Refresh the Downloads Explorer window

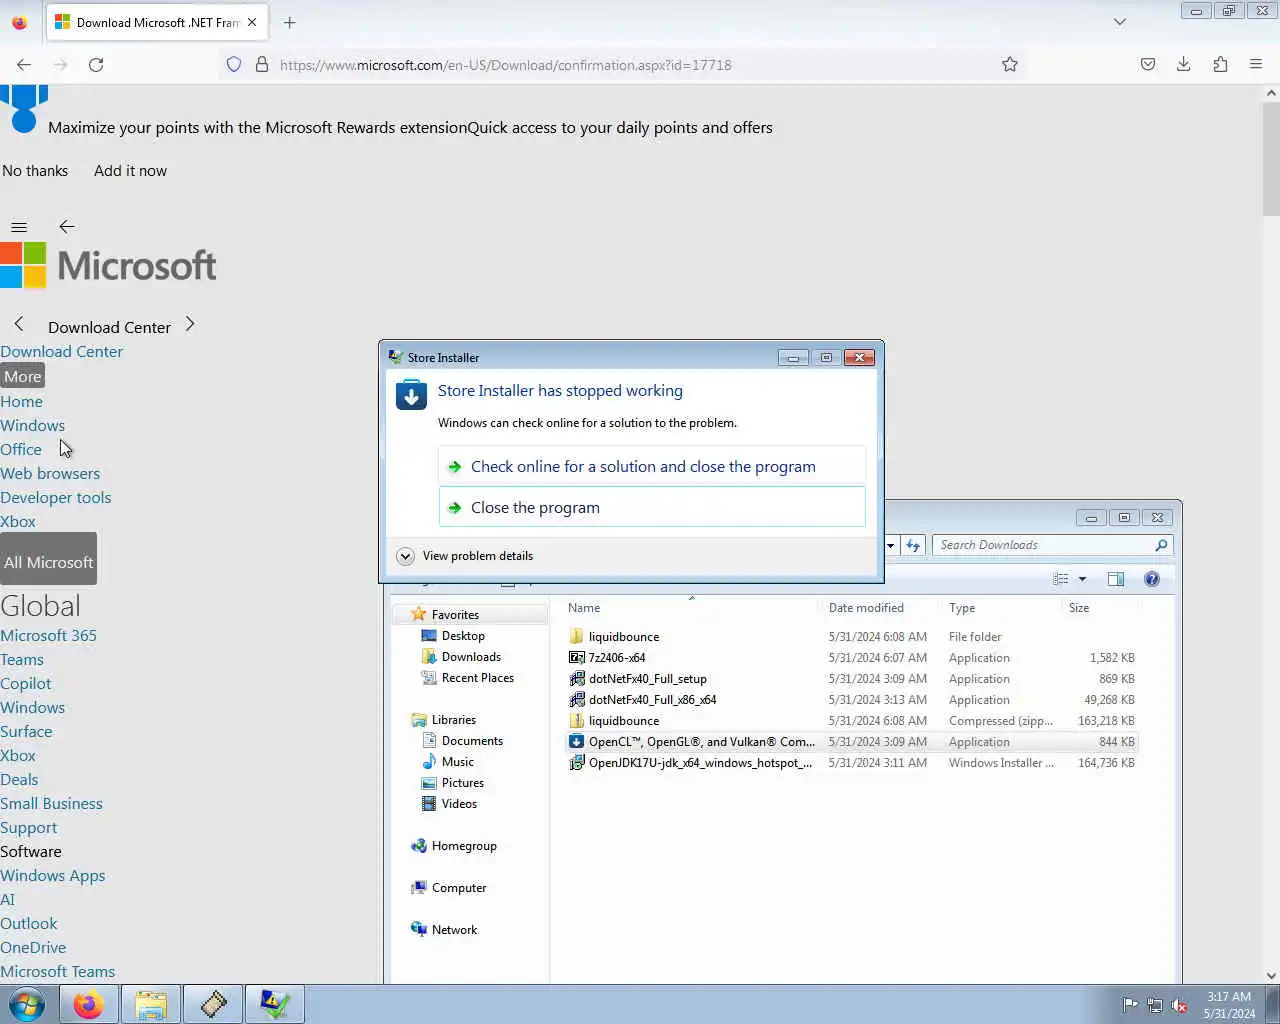pos(913,545)
